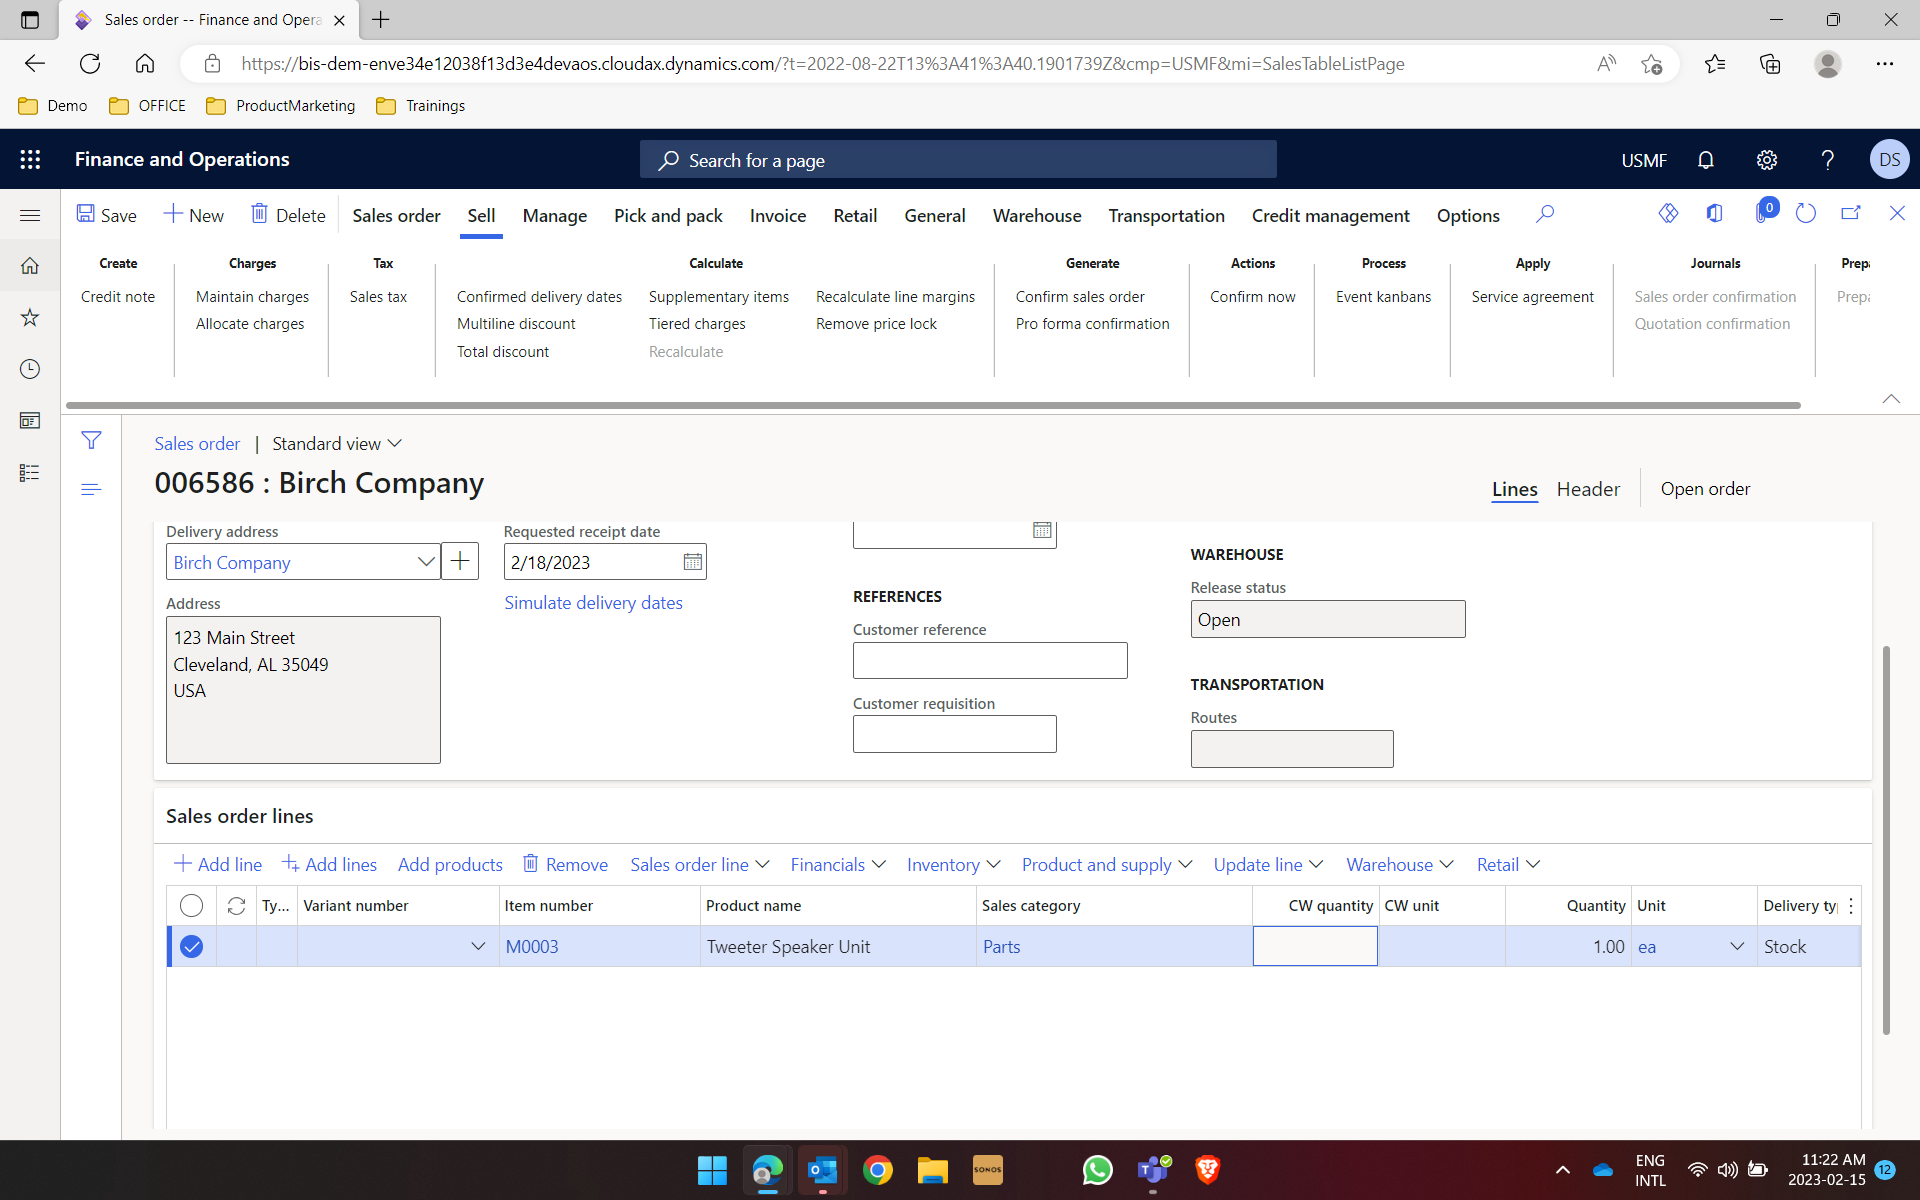
Task: Go to Home in sidebar
Action: point(30,265)
